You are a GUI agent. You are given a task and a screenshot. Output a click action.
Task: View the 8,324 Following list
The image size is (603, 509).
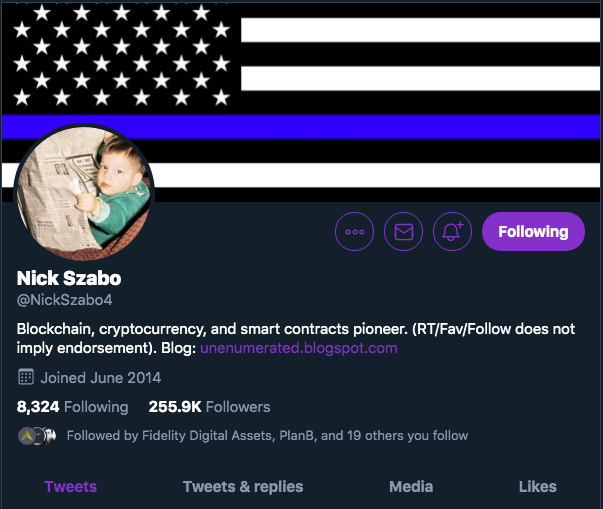(x=72, y=407)
